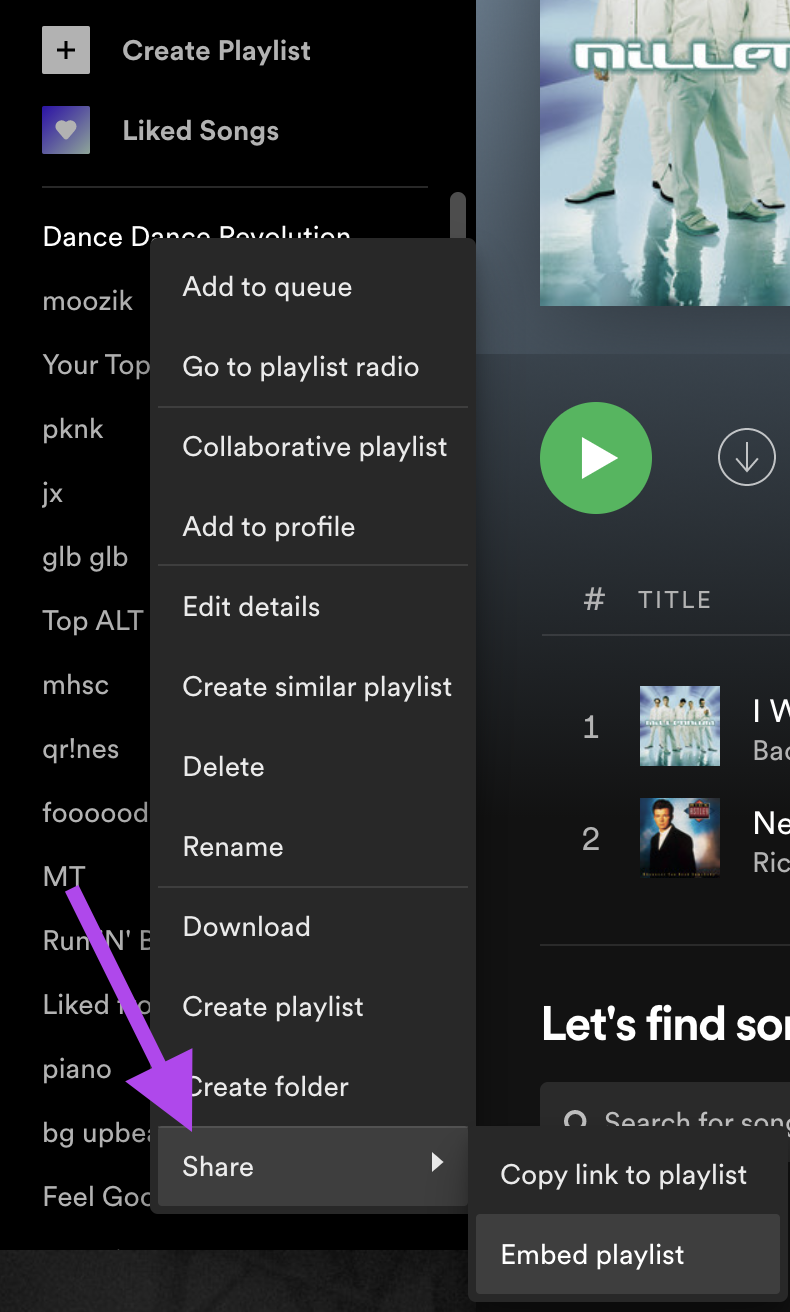
Task: Click Create playlist menu entry
Action: tap(313, 1007)
